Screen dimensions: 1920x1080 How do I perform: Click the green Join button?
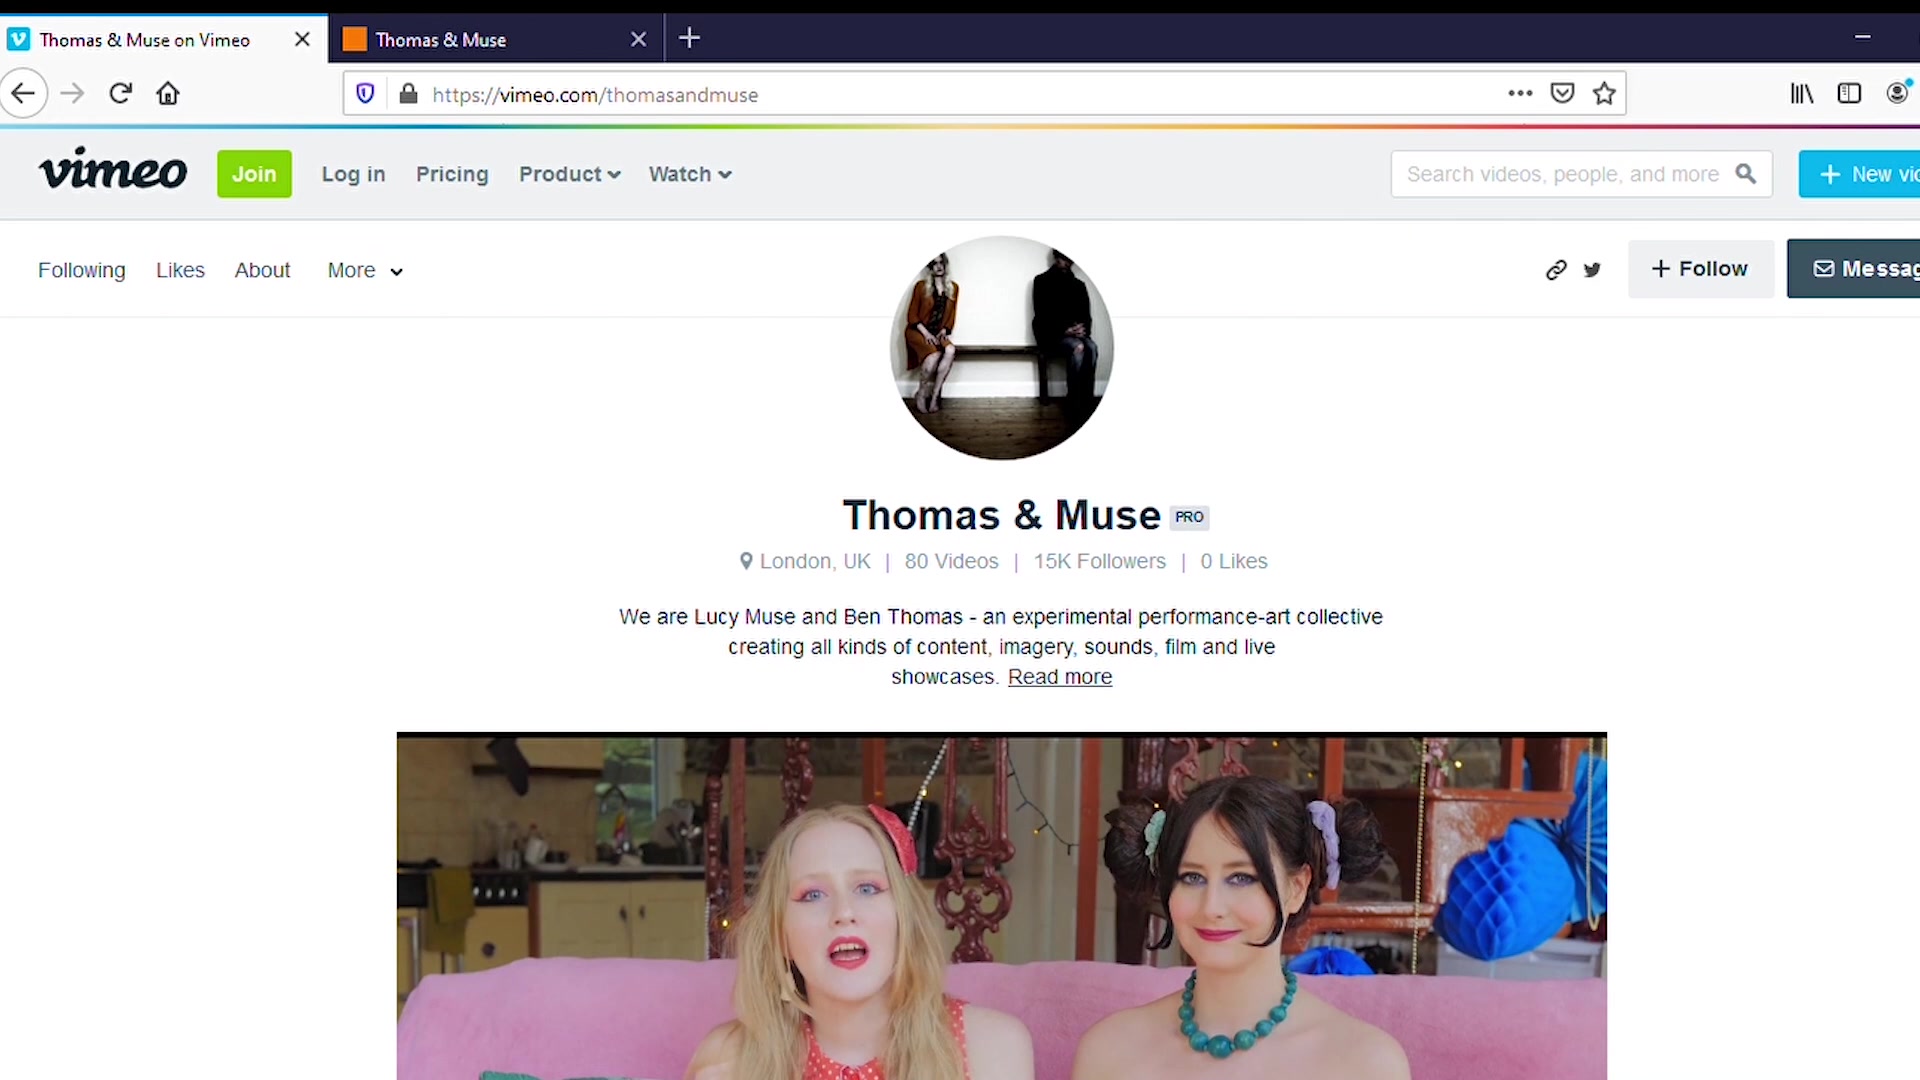point(254,174)
